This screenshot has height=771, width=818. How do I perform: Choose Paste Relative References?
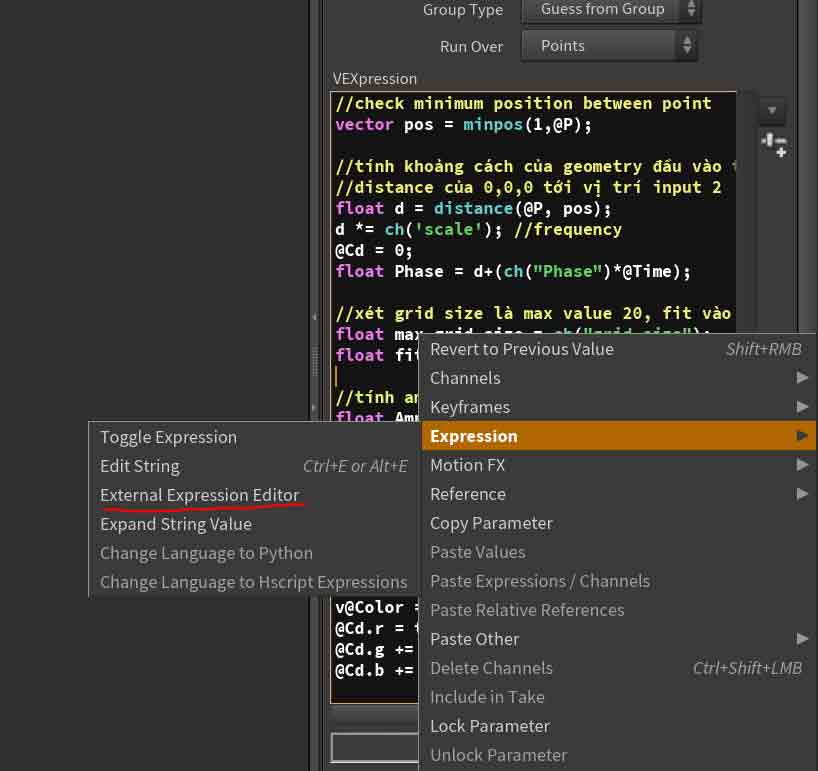[x=618, y=610]
